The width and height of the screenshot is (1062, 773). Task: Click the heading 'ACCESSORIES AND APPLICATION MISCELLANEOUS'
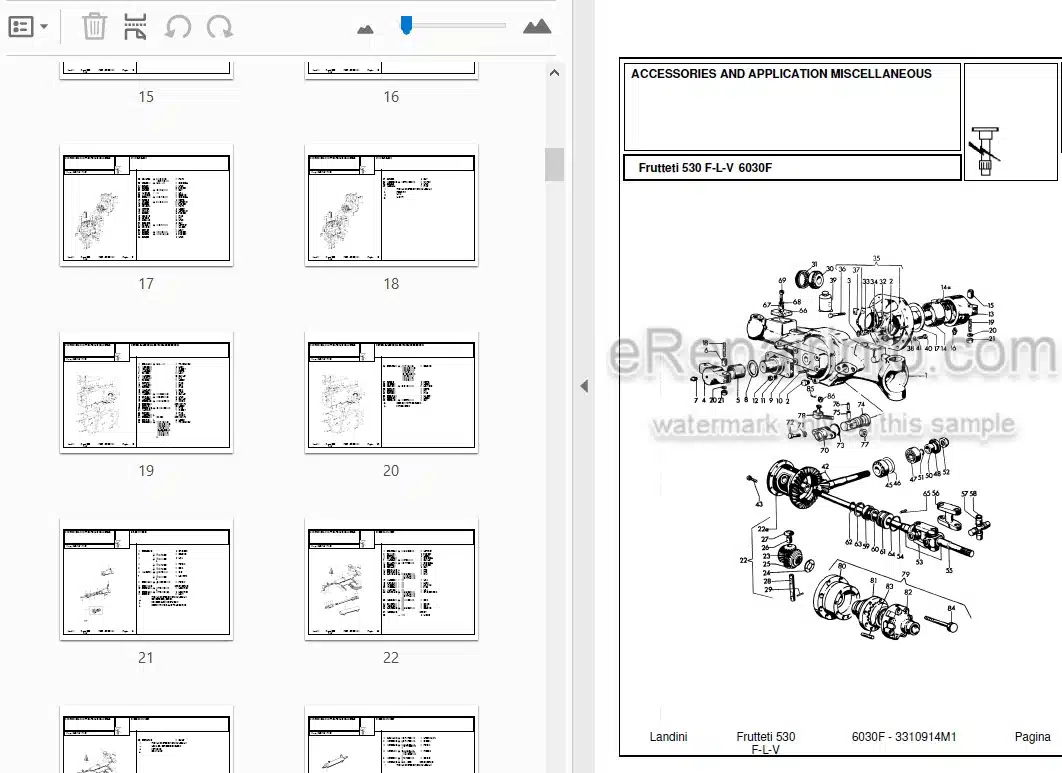[781, 74]
